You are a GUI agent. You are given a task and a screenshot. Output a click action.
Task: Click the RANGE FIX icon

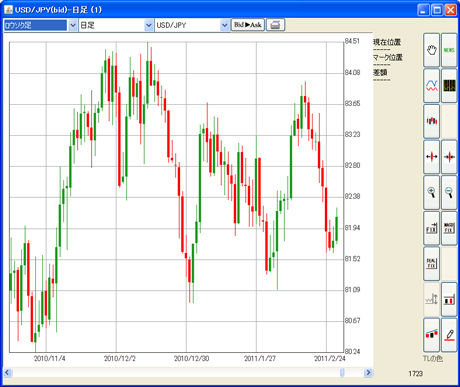[x=449, y=228]
